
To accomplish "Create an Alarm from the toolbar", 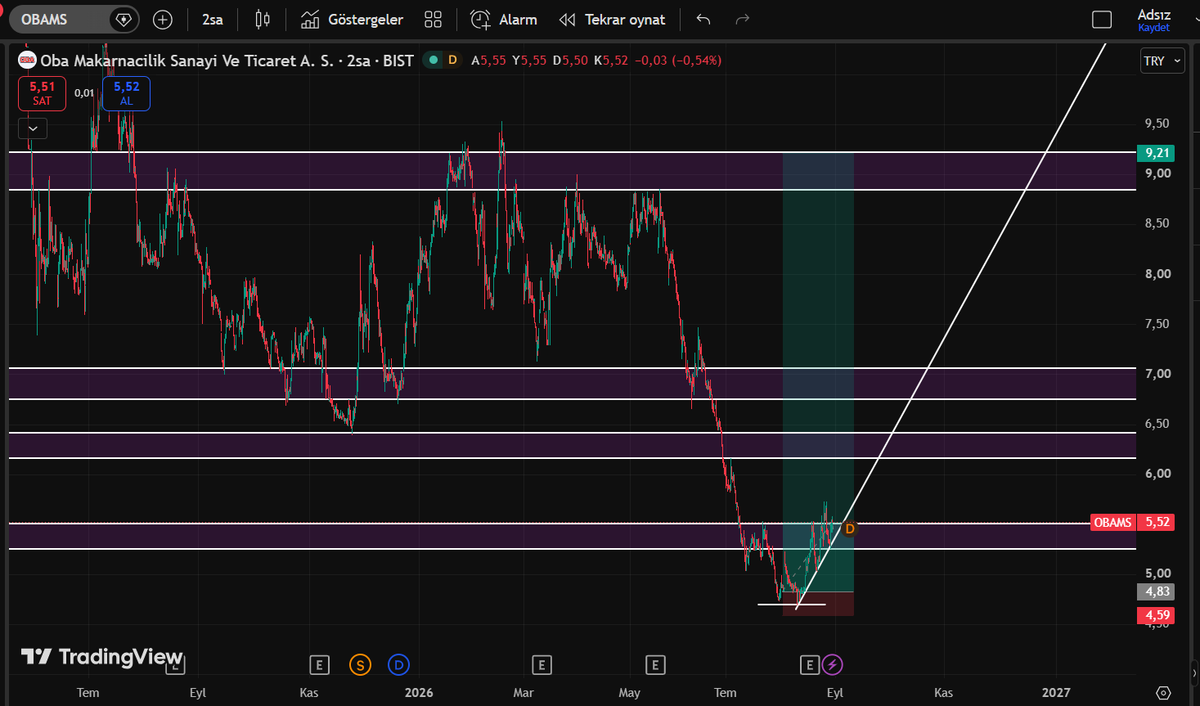I will 504,19.
